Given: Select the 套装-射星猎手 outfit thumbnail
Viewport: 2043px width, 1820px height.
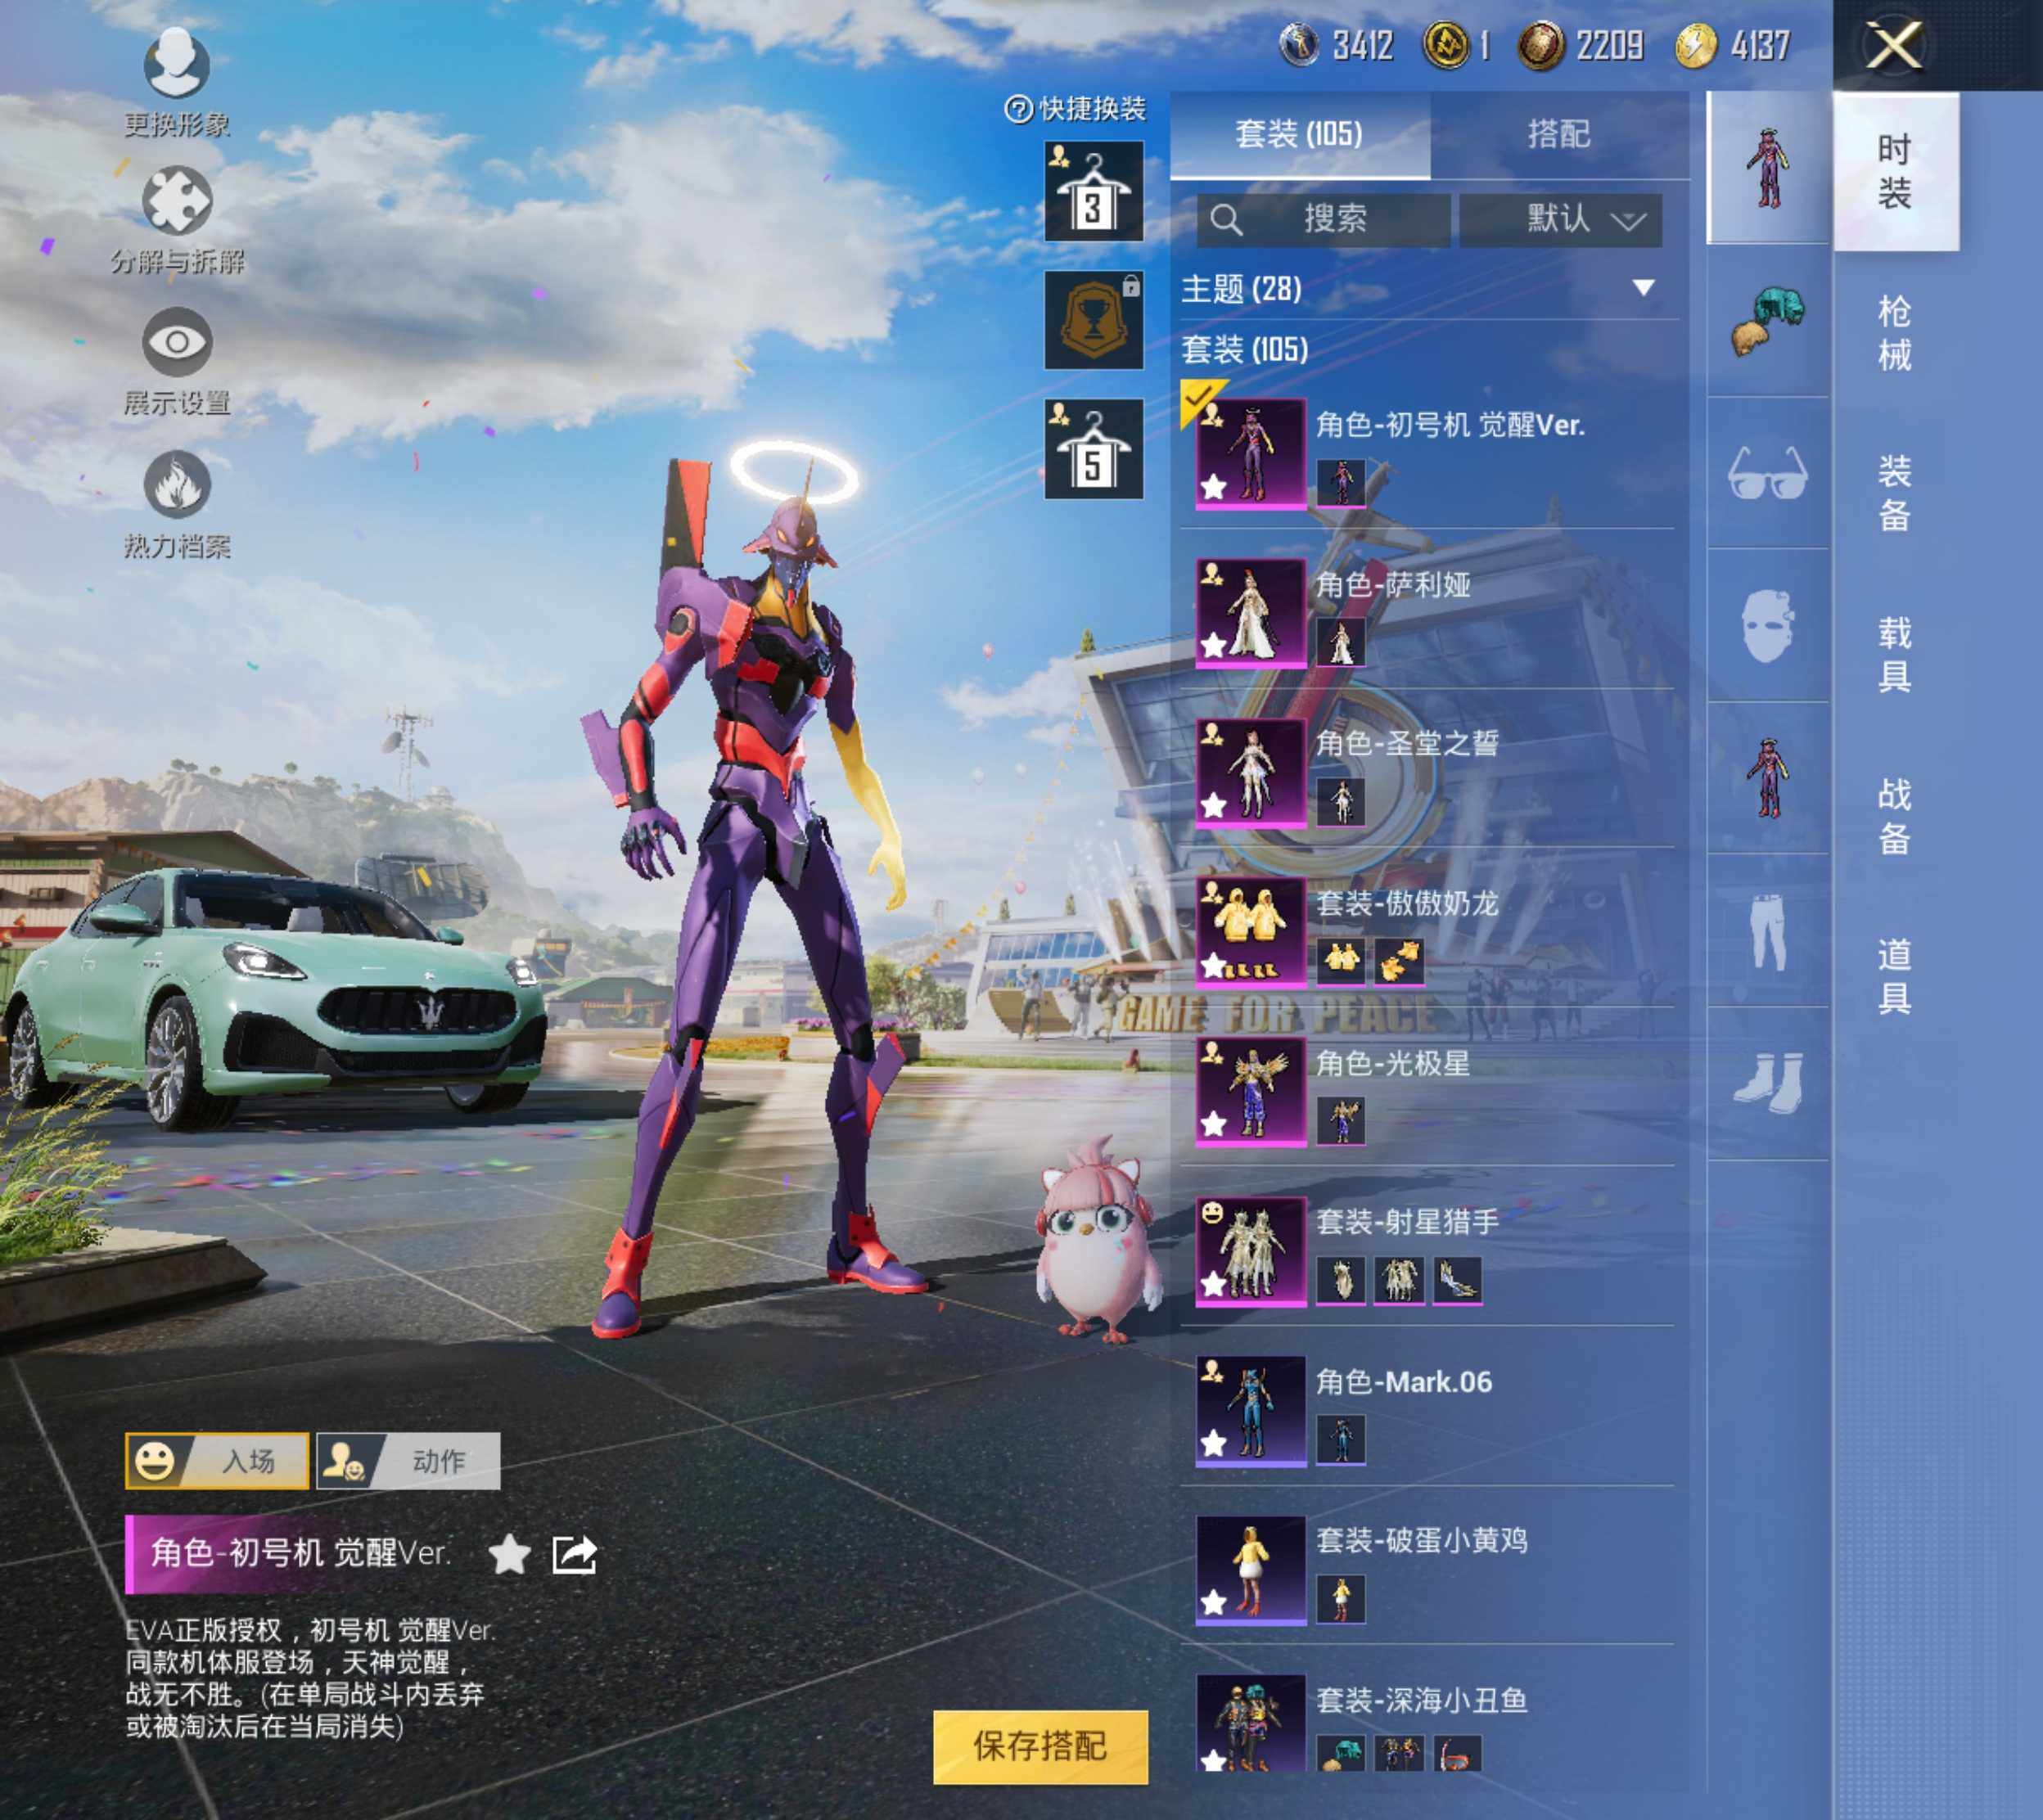Looking at the screenshot, I should click(x=1251, y=1251).
